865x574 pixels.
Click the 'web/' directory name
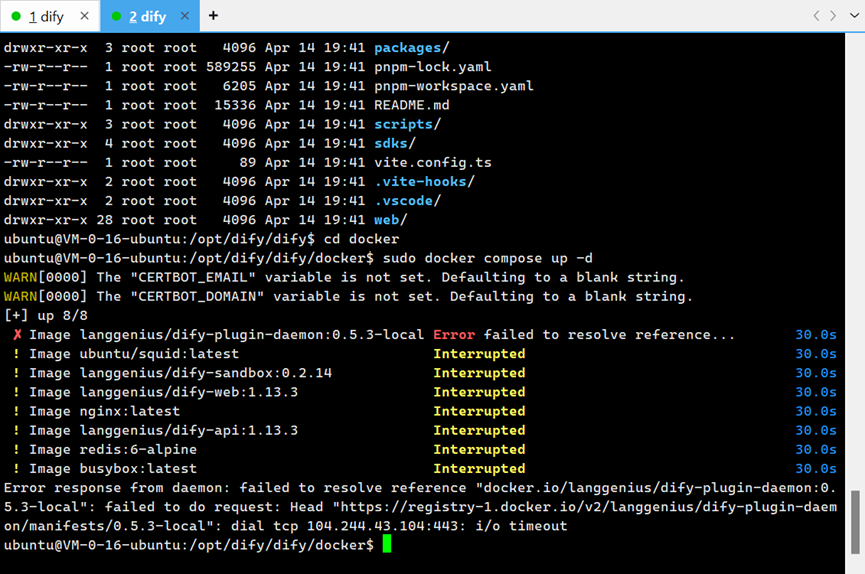391,220
